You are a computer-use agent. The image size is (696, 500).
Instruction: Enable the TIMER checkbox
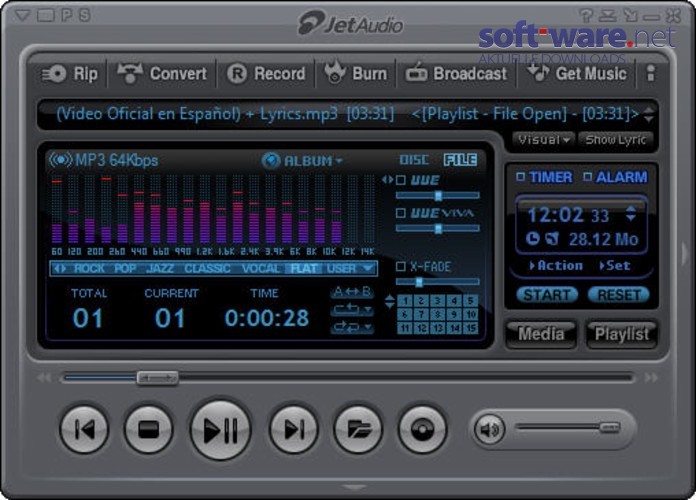coord(521,177)
